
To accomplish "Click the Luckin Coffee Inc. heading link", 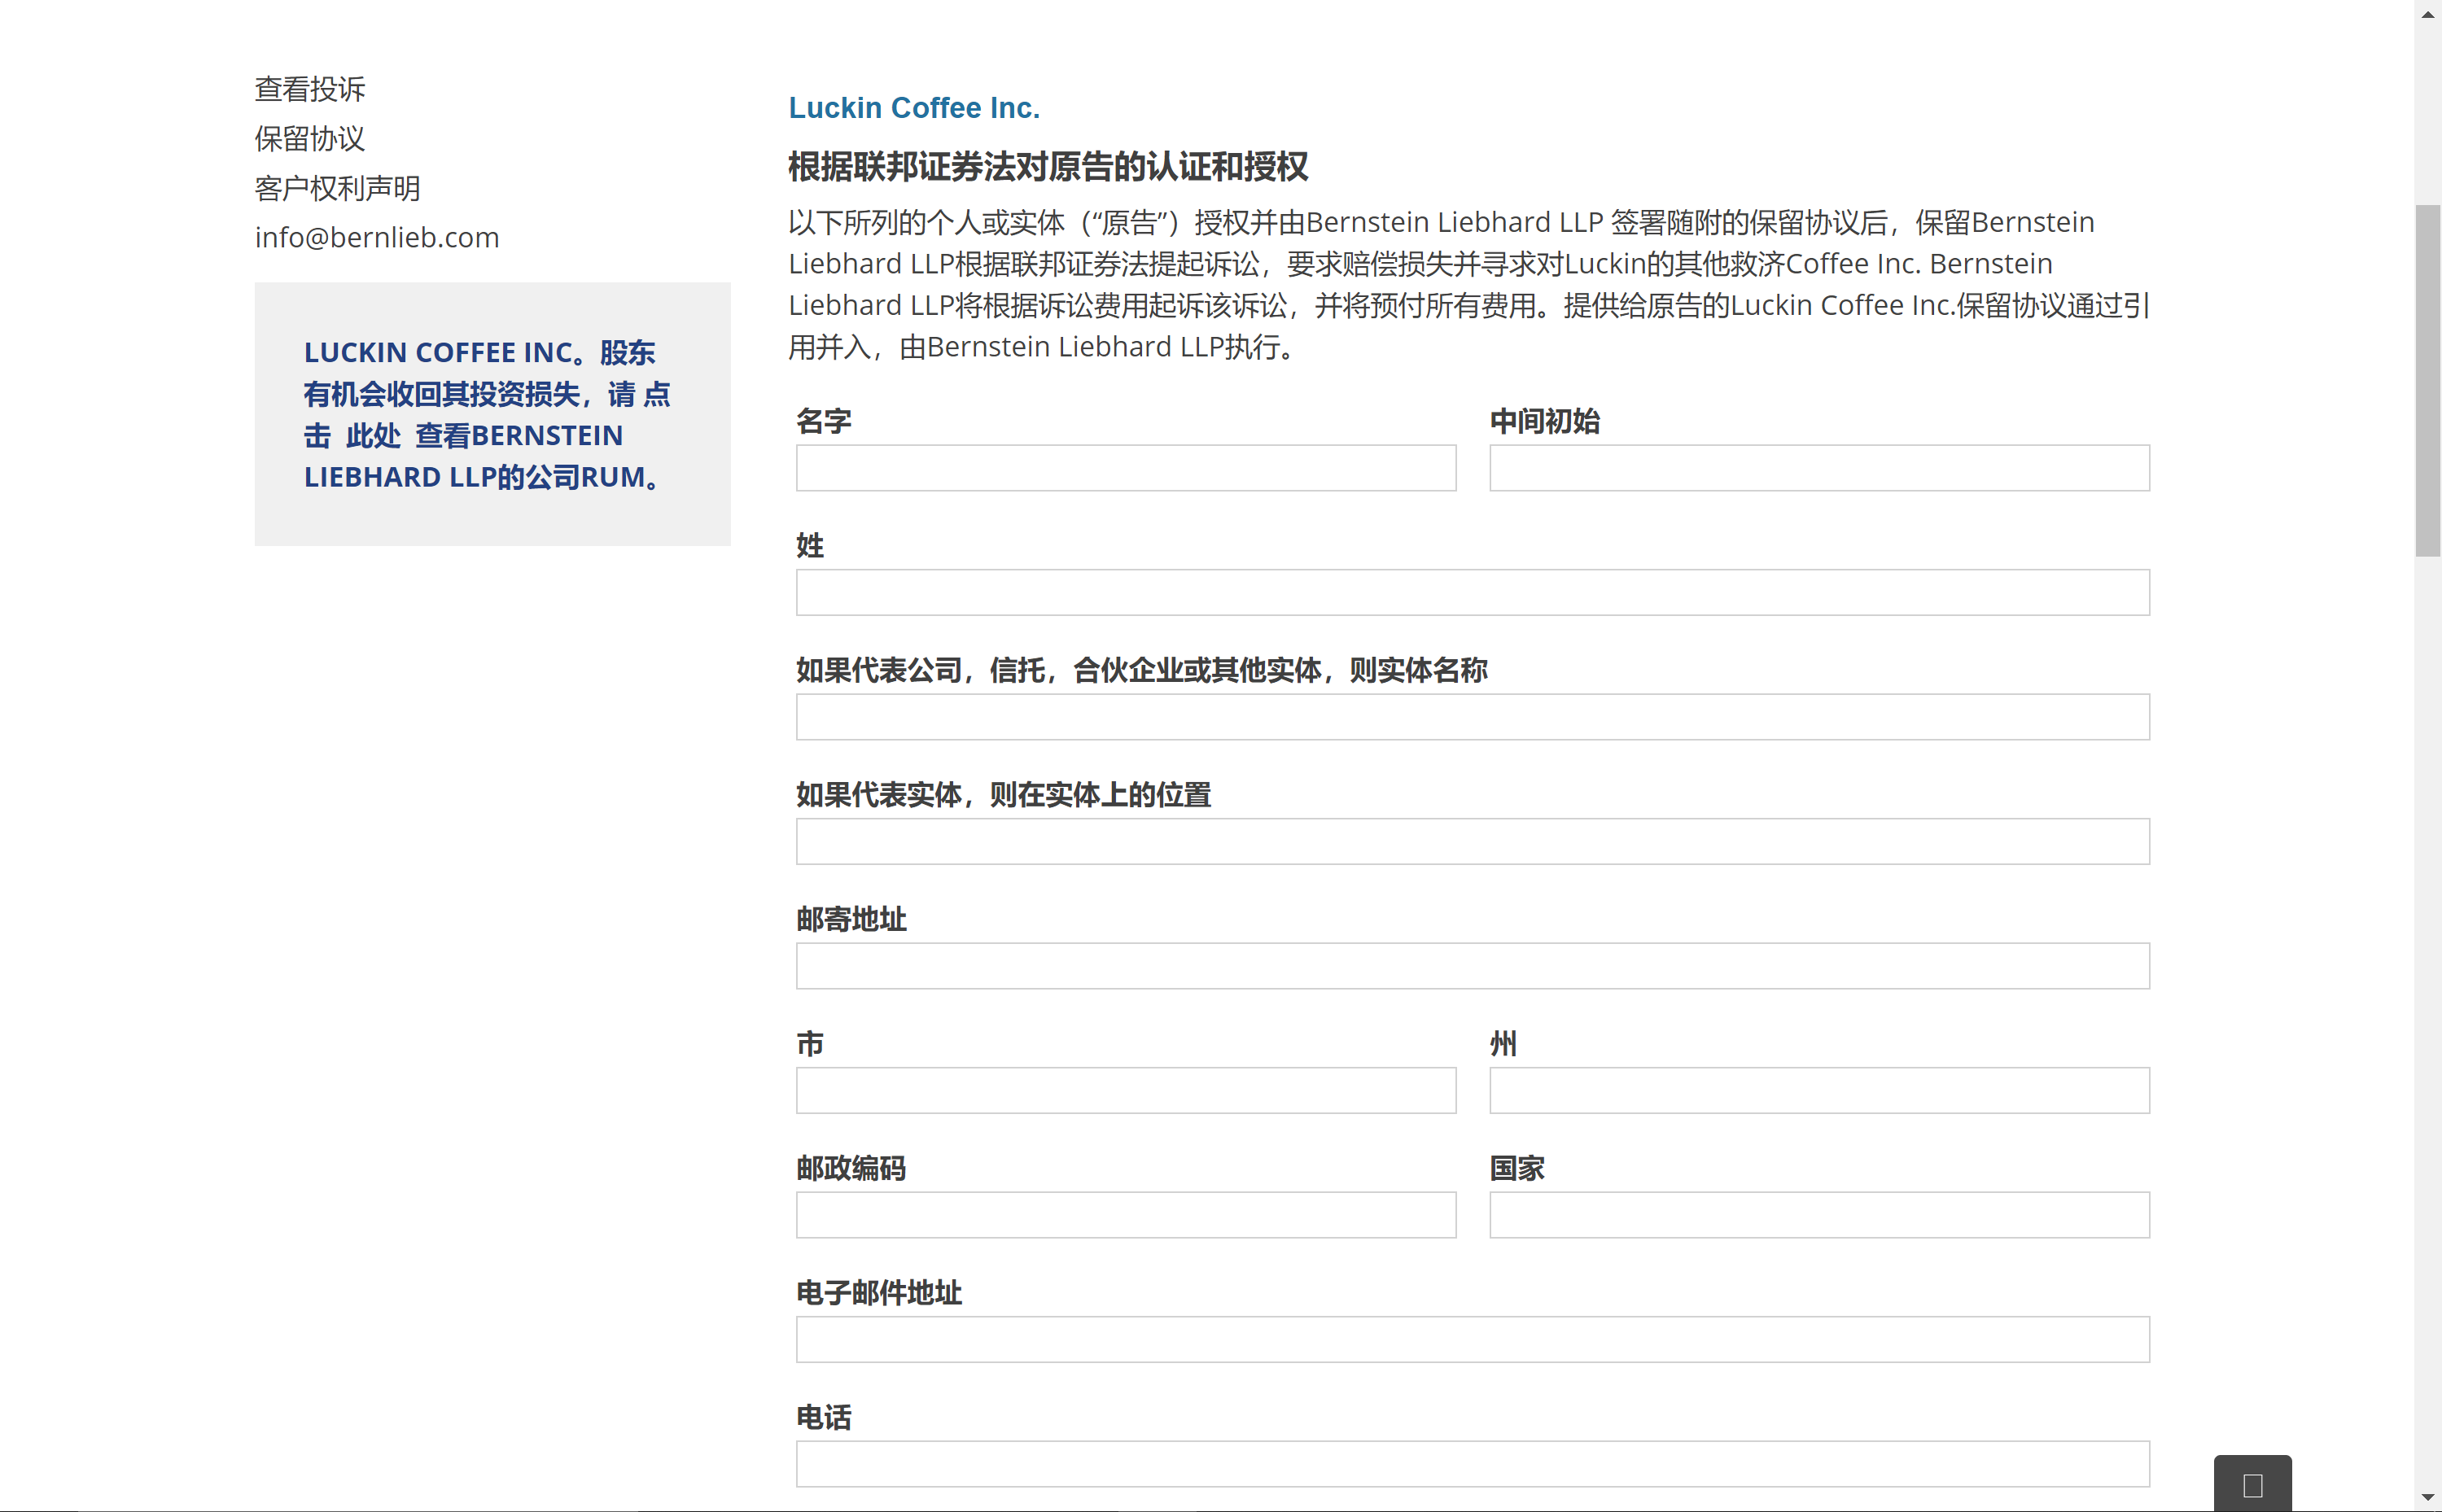I will [x=914, y=108].
